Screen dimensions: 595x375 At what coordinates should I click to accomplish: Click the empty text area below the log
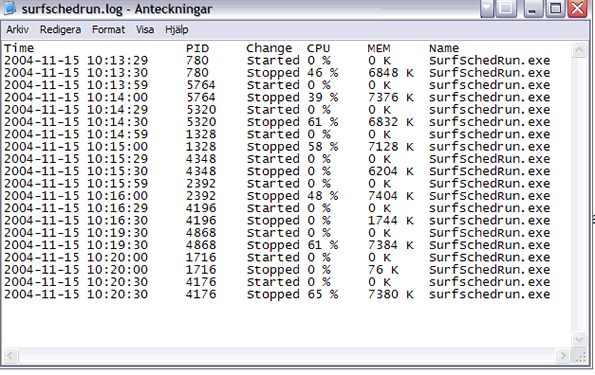[286, 323]
